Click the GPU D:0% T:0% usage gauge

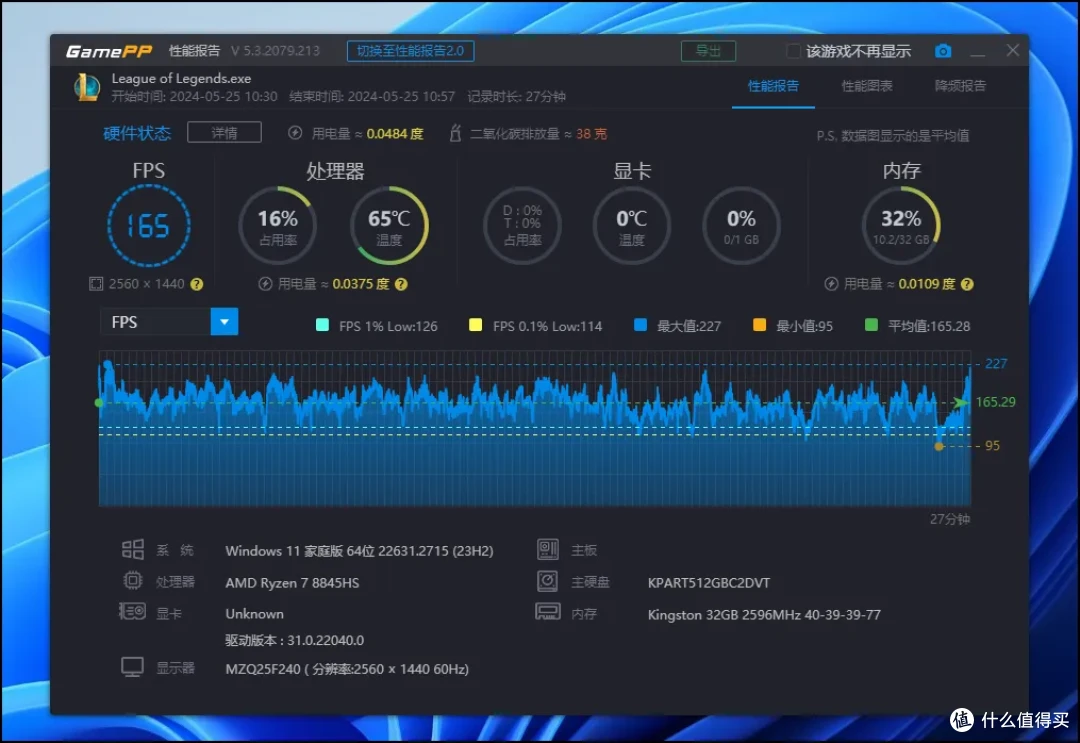tap(522, 225)
